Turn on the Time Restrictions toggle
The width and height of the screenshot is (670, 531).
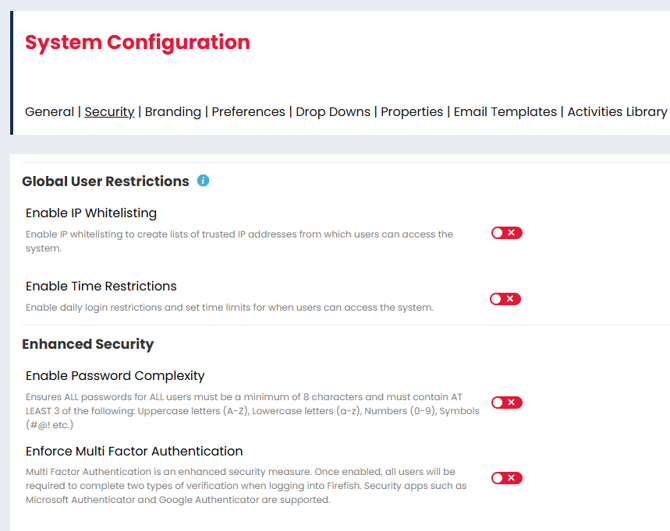pos(506,299)
